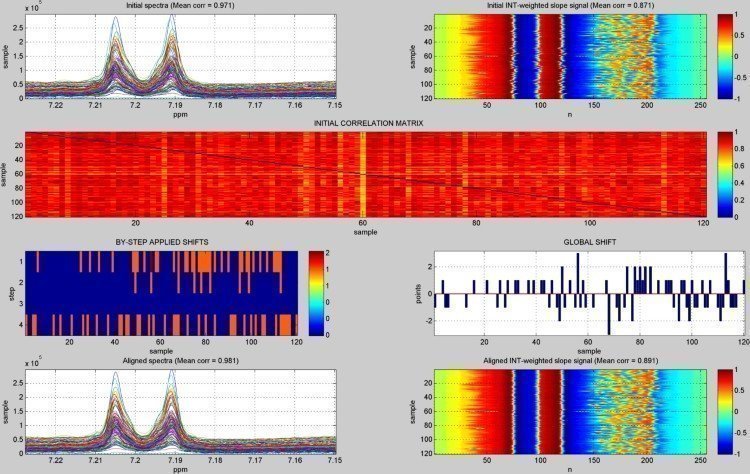Click "ppm" axis label under Initial spectra
The width and height of the screenshot is (750, 474).
point(180,112)
